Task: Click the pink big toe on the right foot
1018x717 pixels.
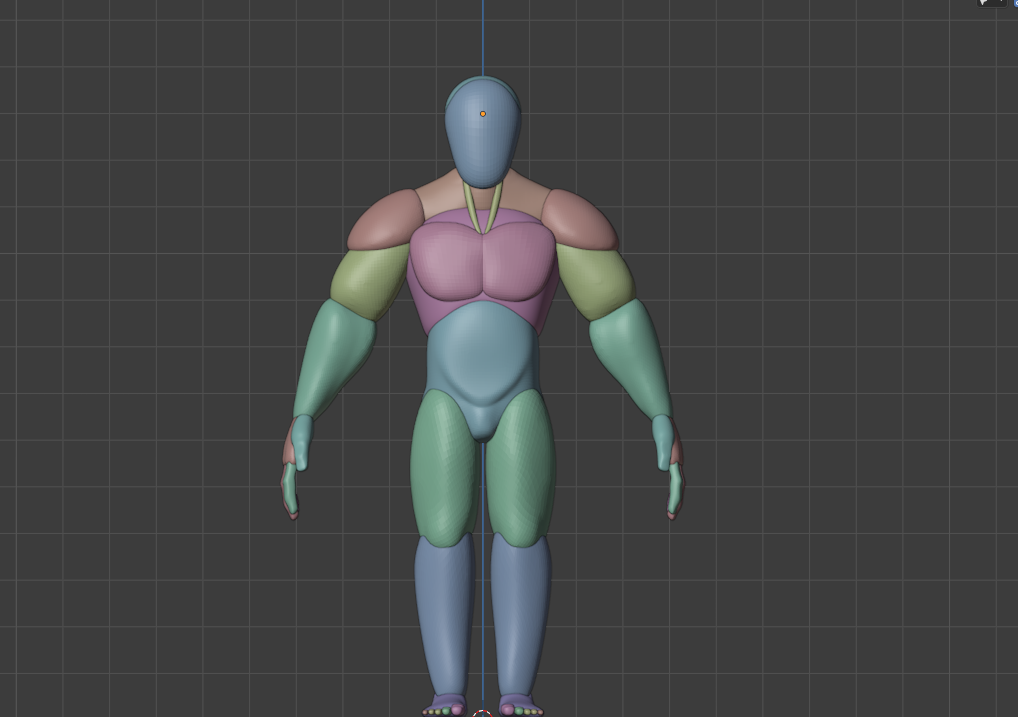Action: 508,710
